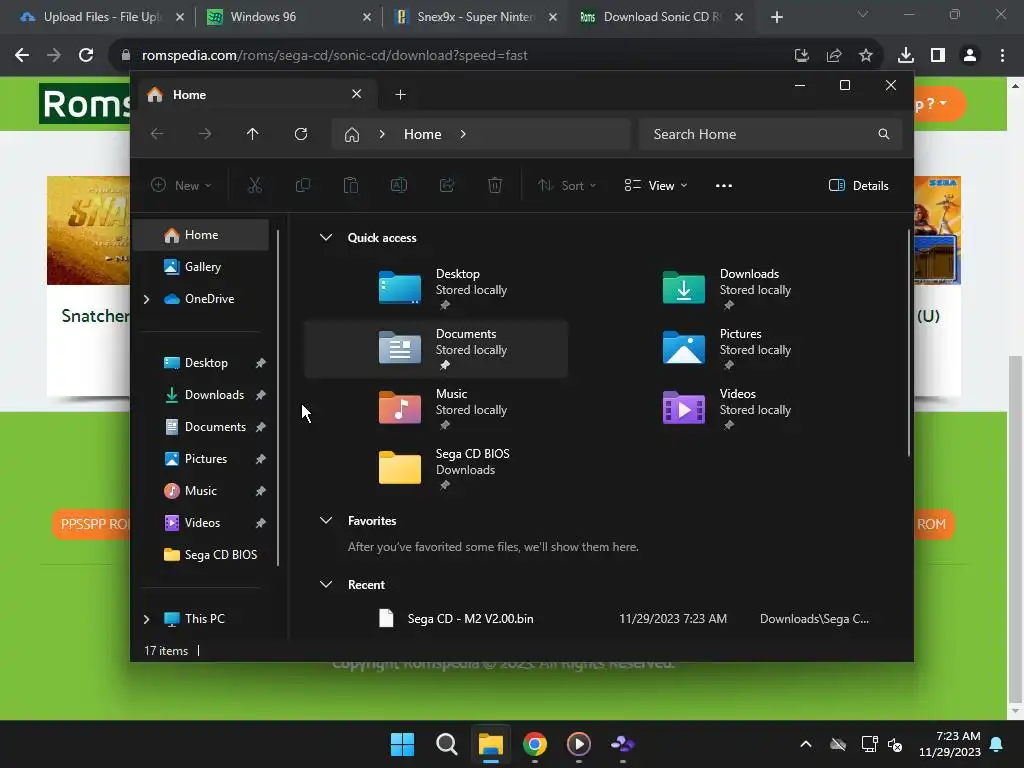Click the Delete trash icon in toolbar

pos(495,185)
